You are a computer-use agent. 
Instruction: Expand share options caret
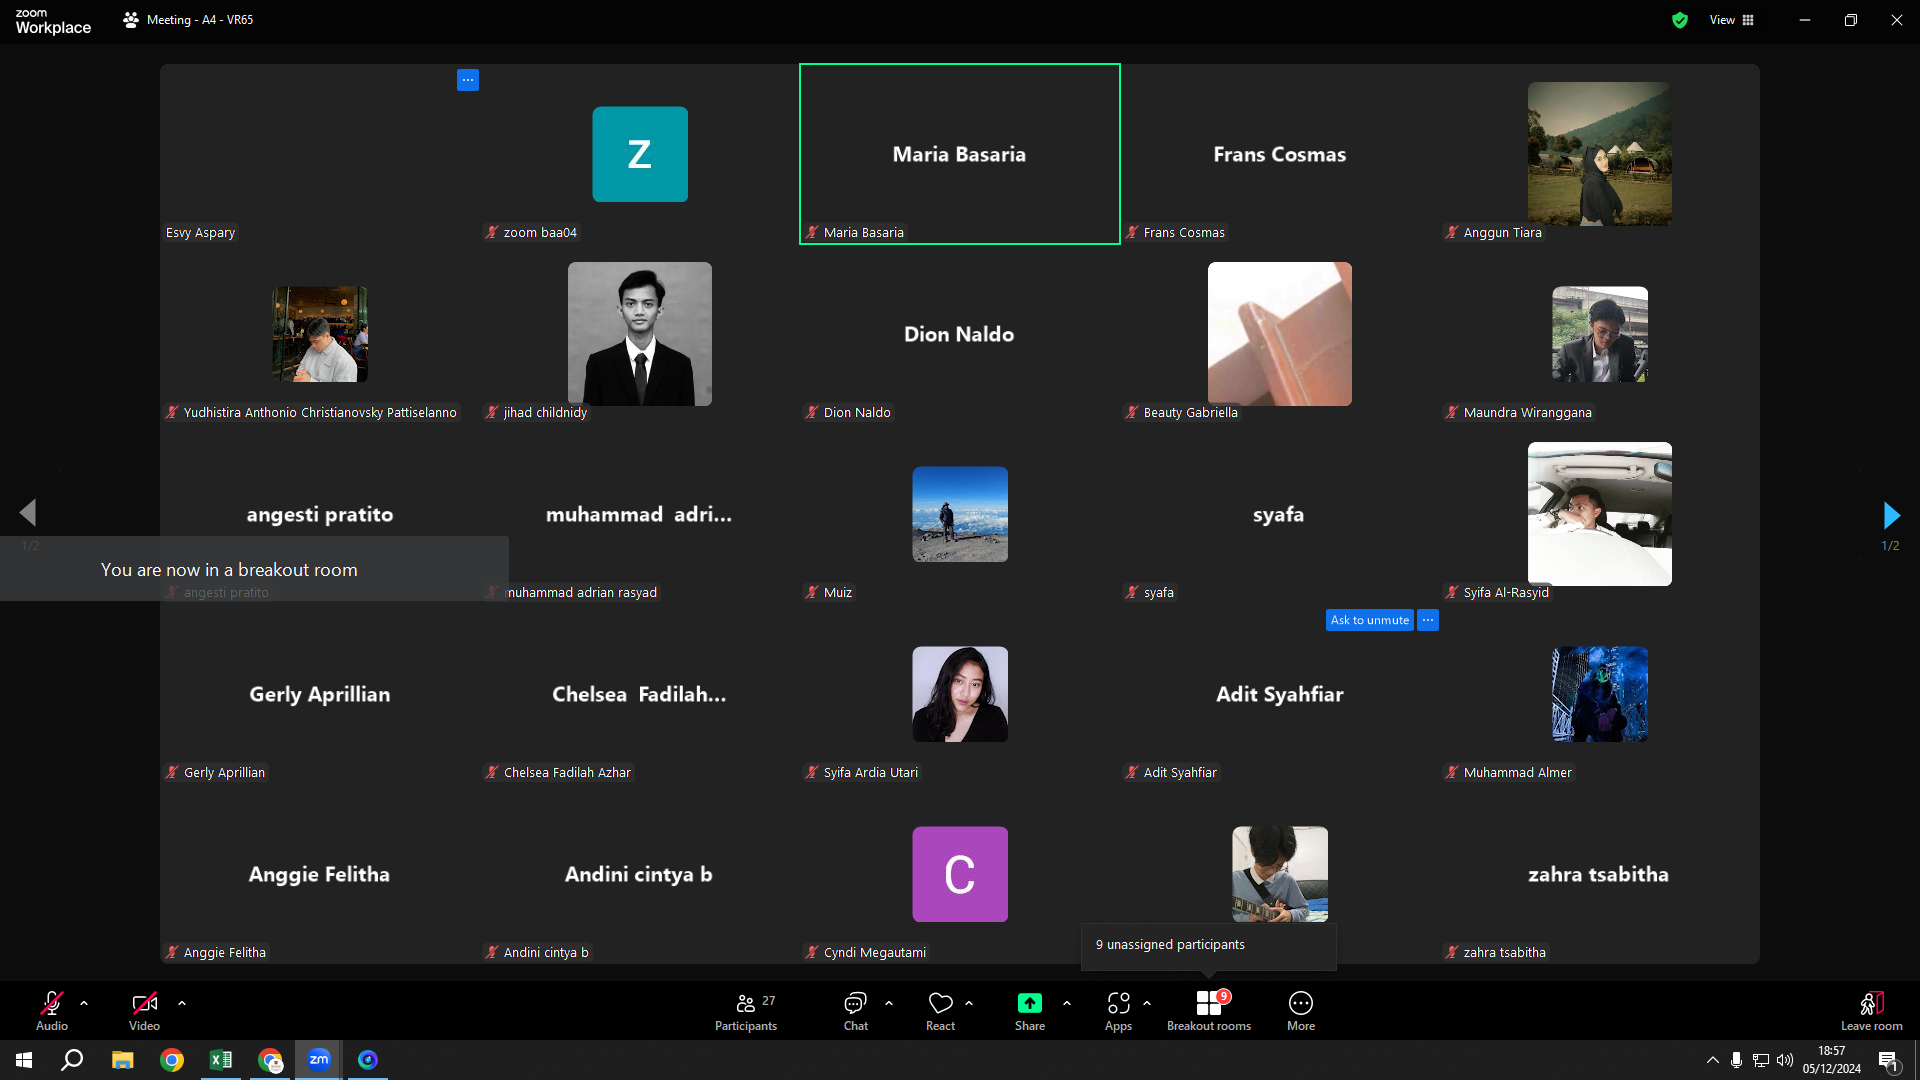[x=1067, y=1003]
